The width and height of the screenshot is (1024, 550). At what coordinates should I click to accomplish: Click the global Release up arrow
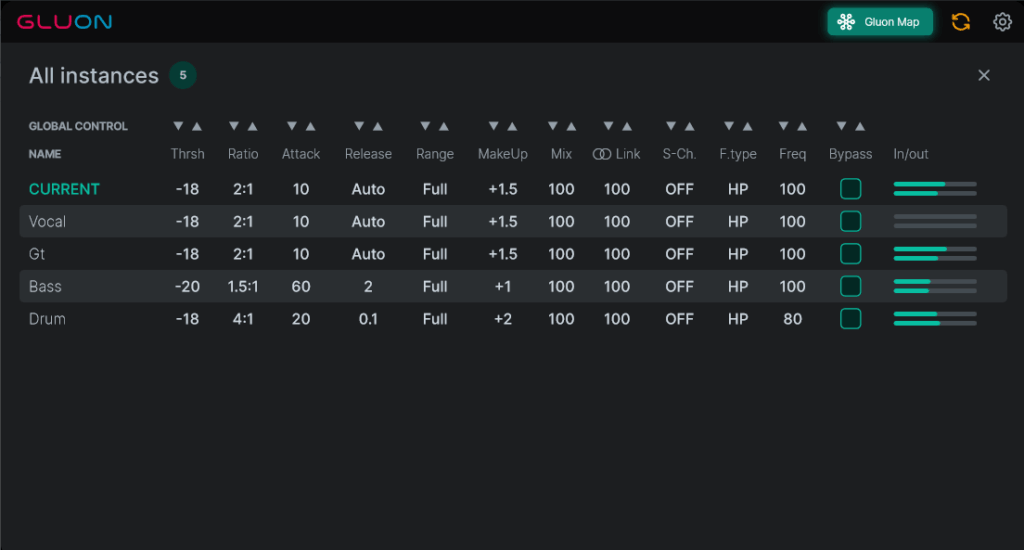[377, 126]
